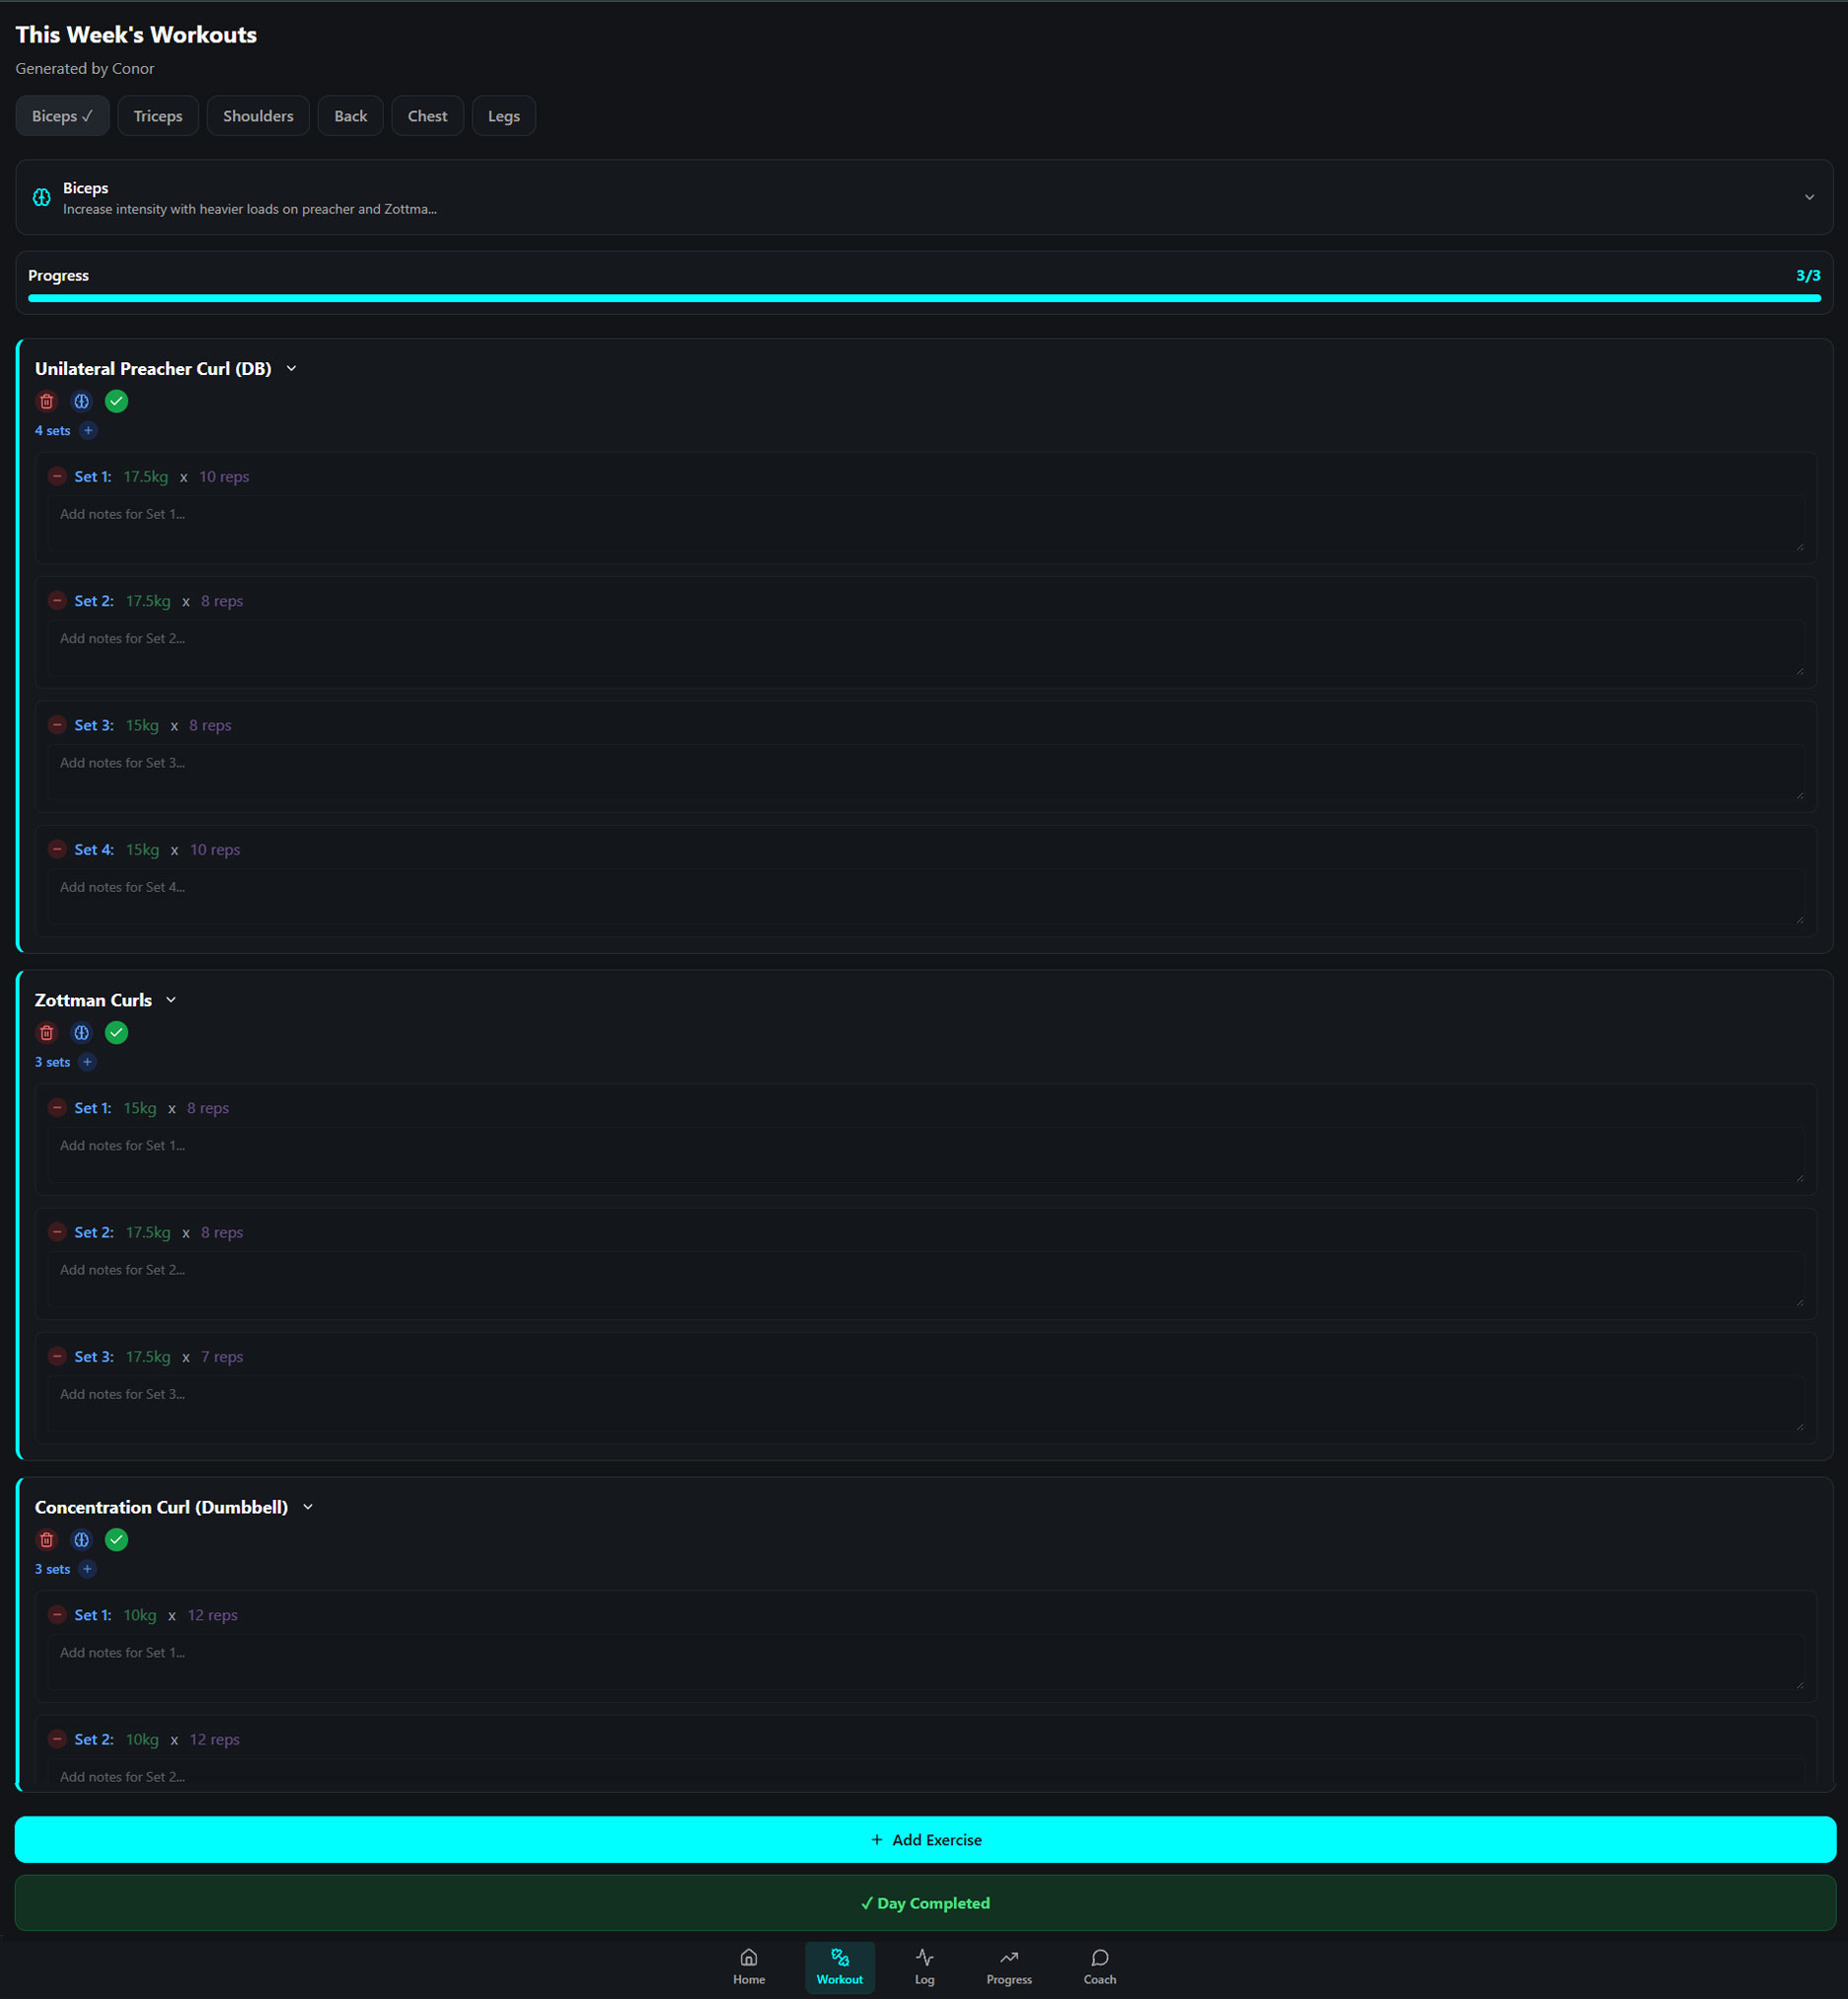The image size is (1848, 1999).
Task: Click the notes field for Preacher Curl Set 1
Action: (924, 524)
